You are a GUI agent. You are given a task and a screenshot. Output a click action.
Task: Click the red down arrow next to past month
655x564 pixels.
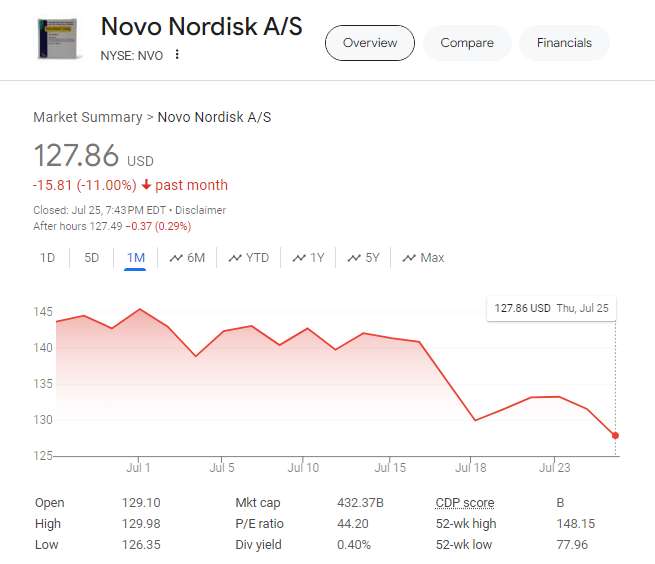(146, 185)
